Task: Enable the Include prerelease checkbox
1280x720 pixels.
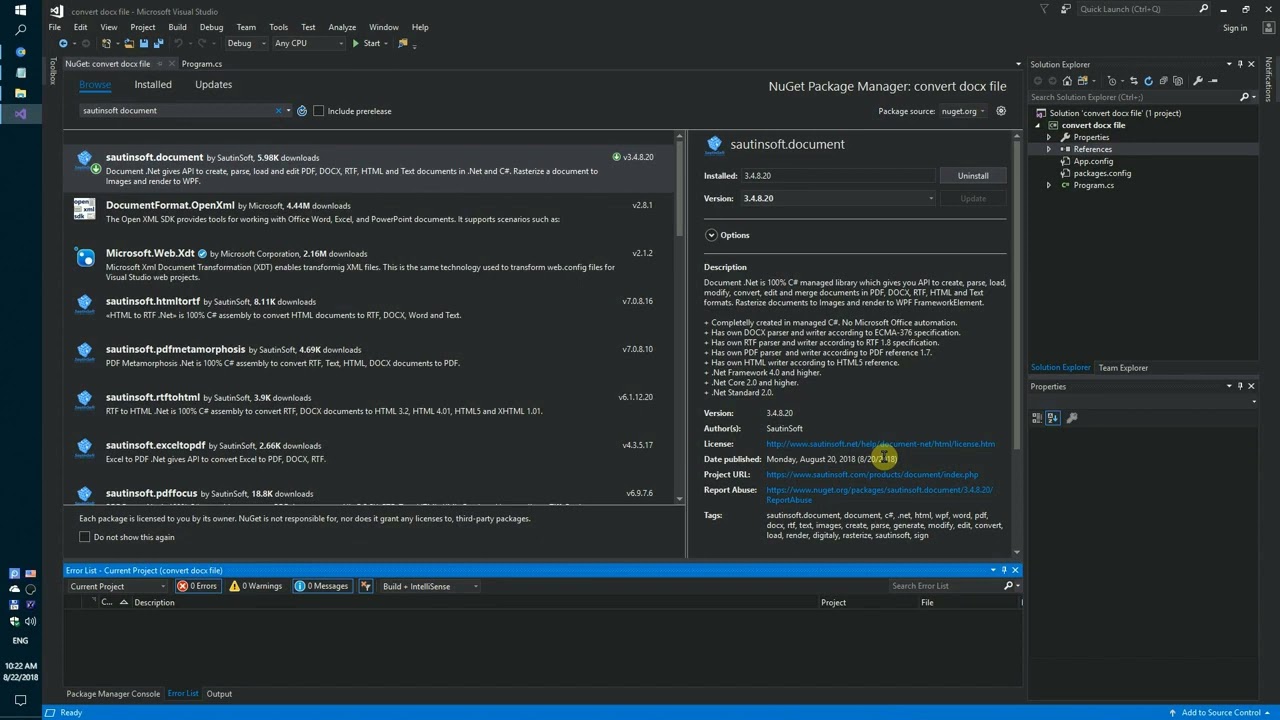Action: pyautogui.click(x=319, y=111)
